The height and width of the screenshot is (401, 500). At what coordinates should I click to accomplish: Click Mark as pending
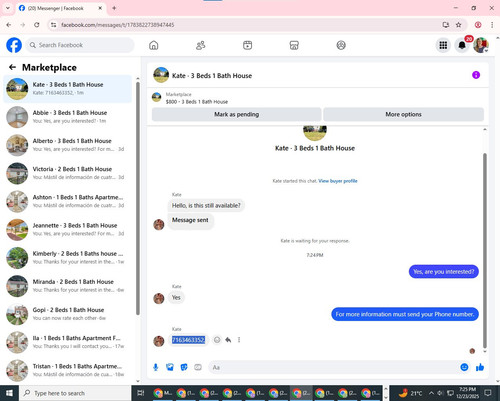pyautogui.click(x=236, y=114)
